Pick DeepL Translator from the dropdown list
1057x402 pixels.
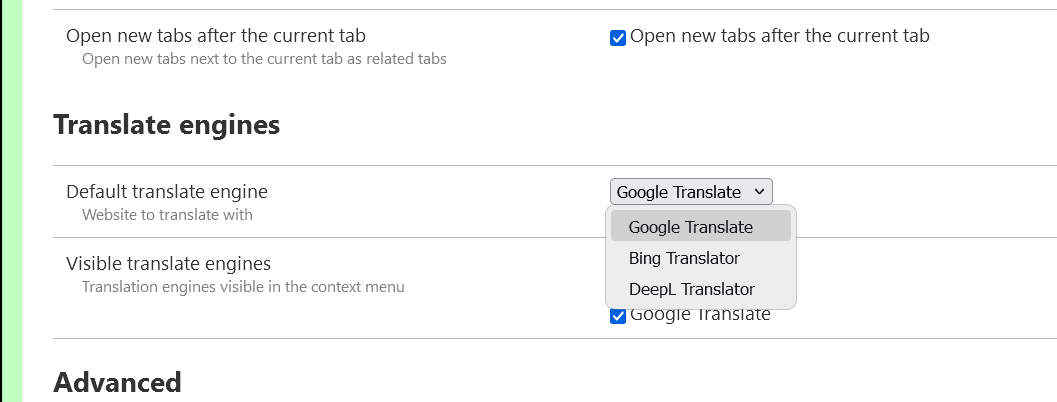point(691,289)
